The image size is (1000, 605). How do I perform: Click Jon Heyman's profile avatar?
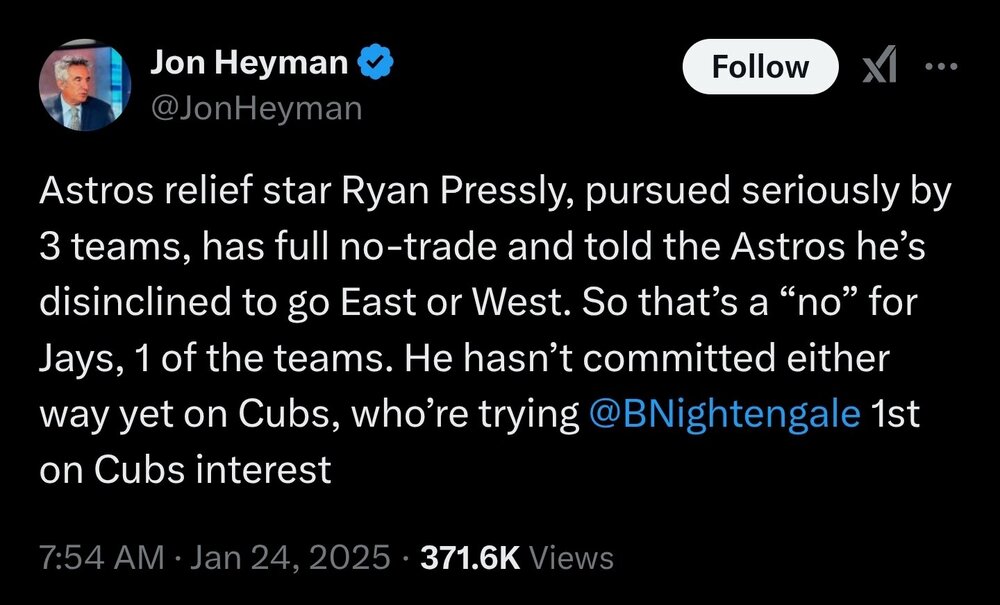tap(84, 87)
